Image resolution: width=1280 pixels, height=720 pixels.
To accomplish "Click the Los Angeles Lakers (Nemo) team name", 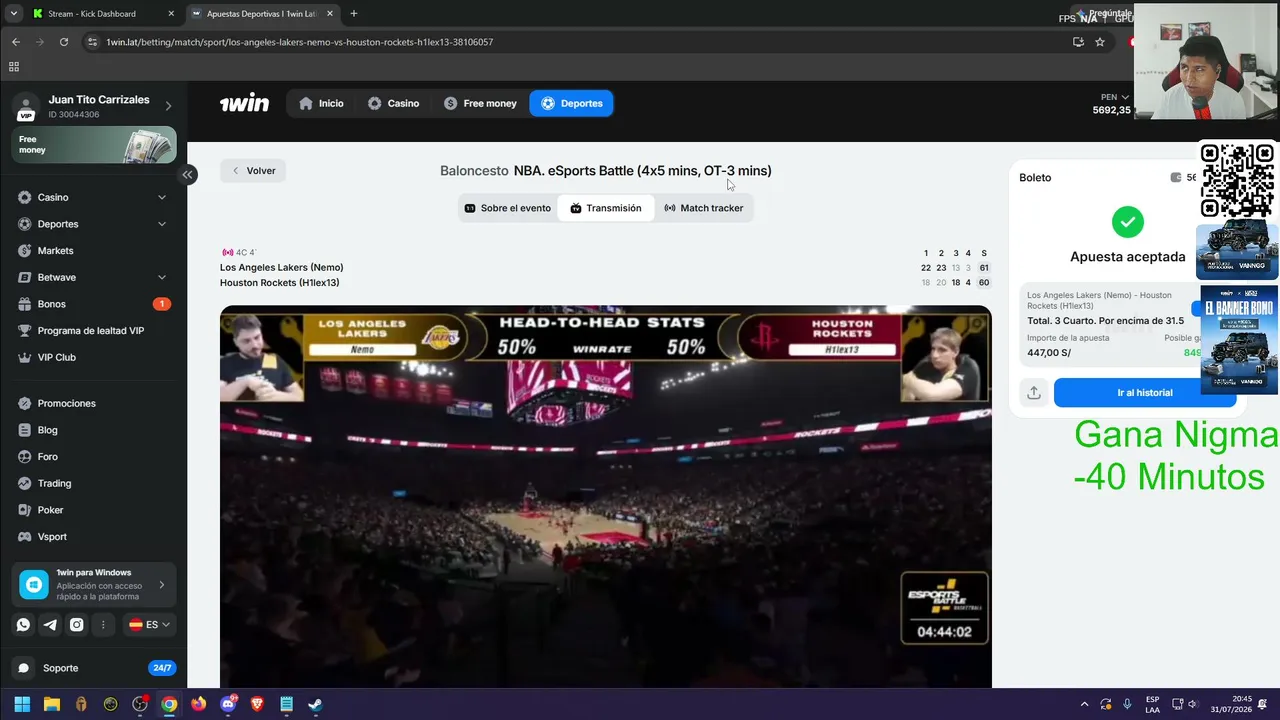I will (x=281, y=268).
